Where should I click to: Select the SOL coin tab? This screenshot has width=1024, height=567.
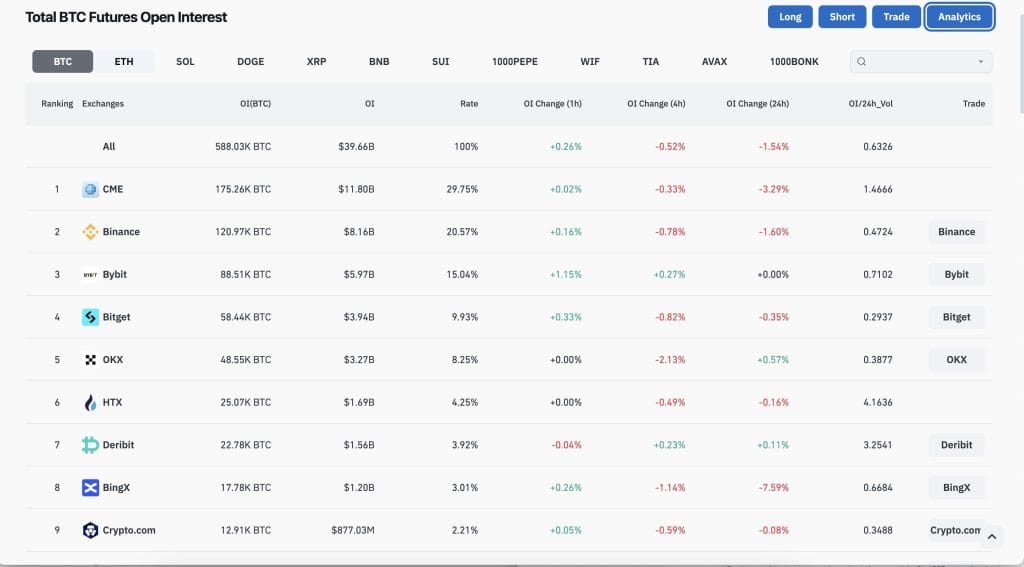pos(185,62)
